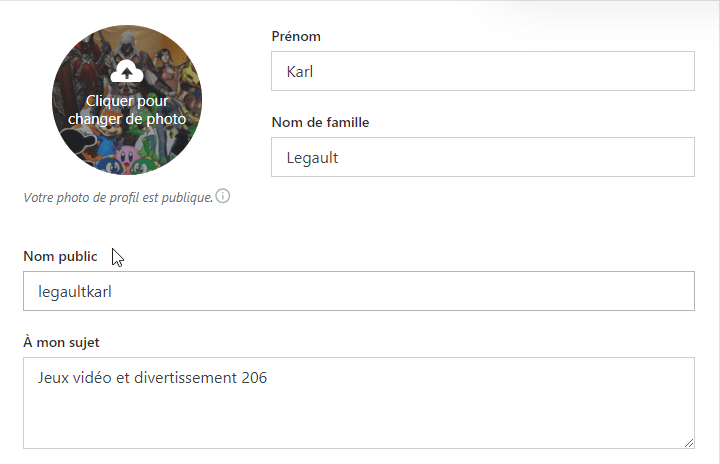
Task: Click "Cliquer pour changer de photo" text
Action: (127, 109)
